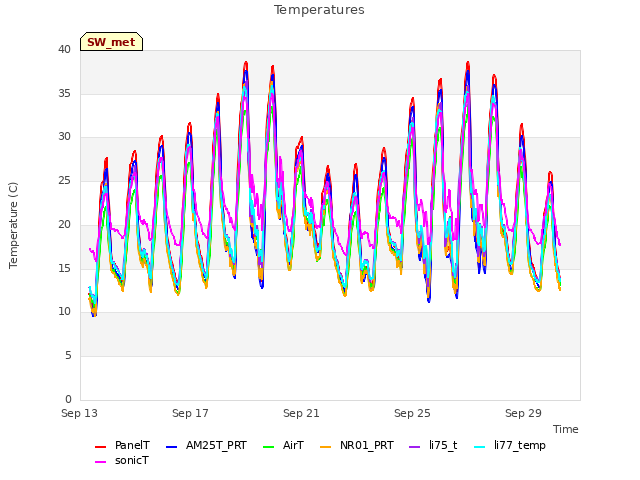Toggle the AM25T_PRT legend entry

(x=207, y=445)
